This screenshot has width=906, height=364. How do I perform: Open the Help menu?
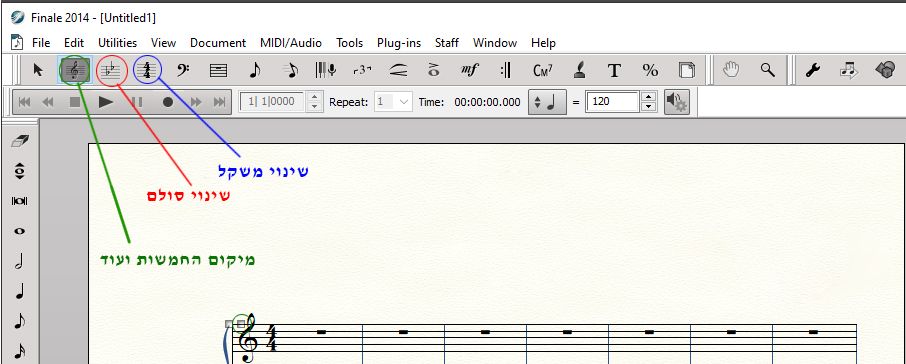click(x=543, y=43)
